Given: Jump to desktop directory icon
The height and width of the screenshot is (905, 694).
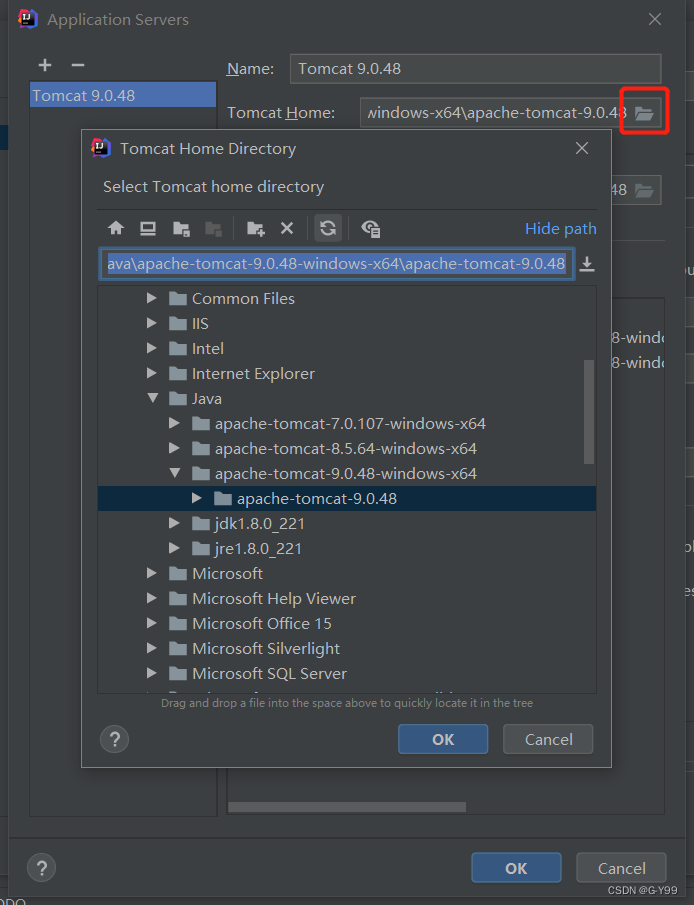Looking at the screenshot, I should 148,229.
